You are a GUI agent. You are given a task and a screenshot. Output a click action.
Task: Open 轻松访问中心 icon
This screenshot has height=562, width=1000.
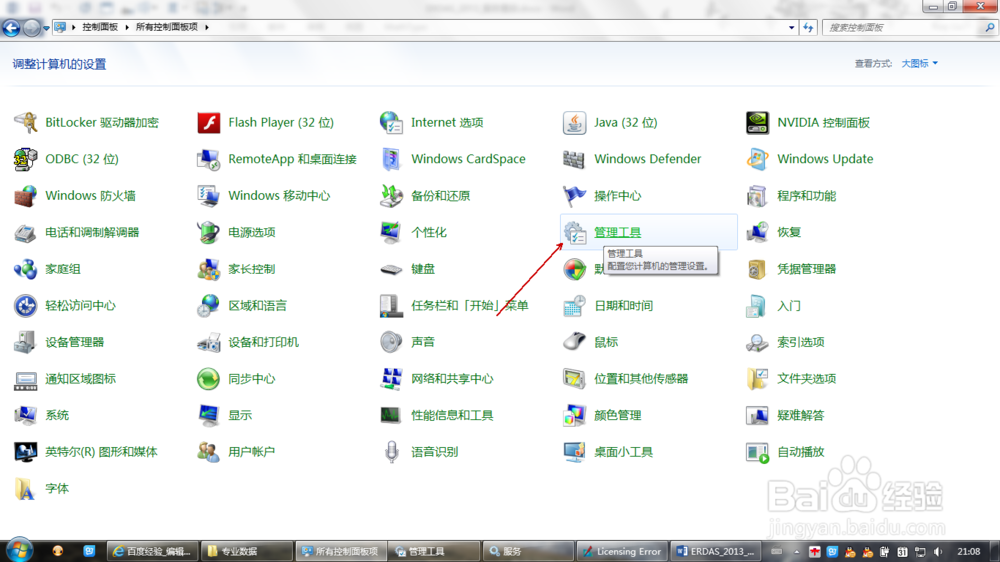tap(26, 306)
